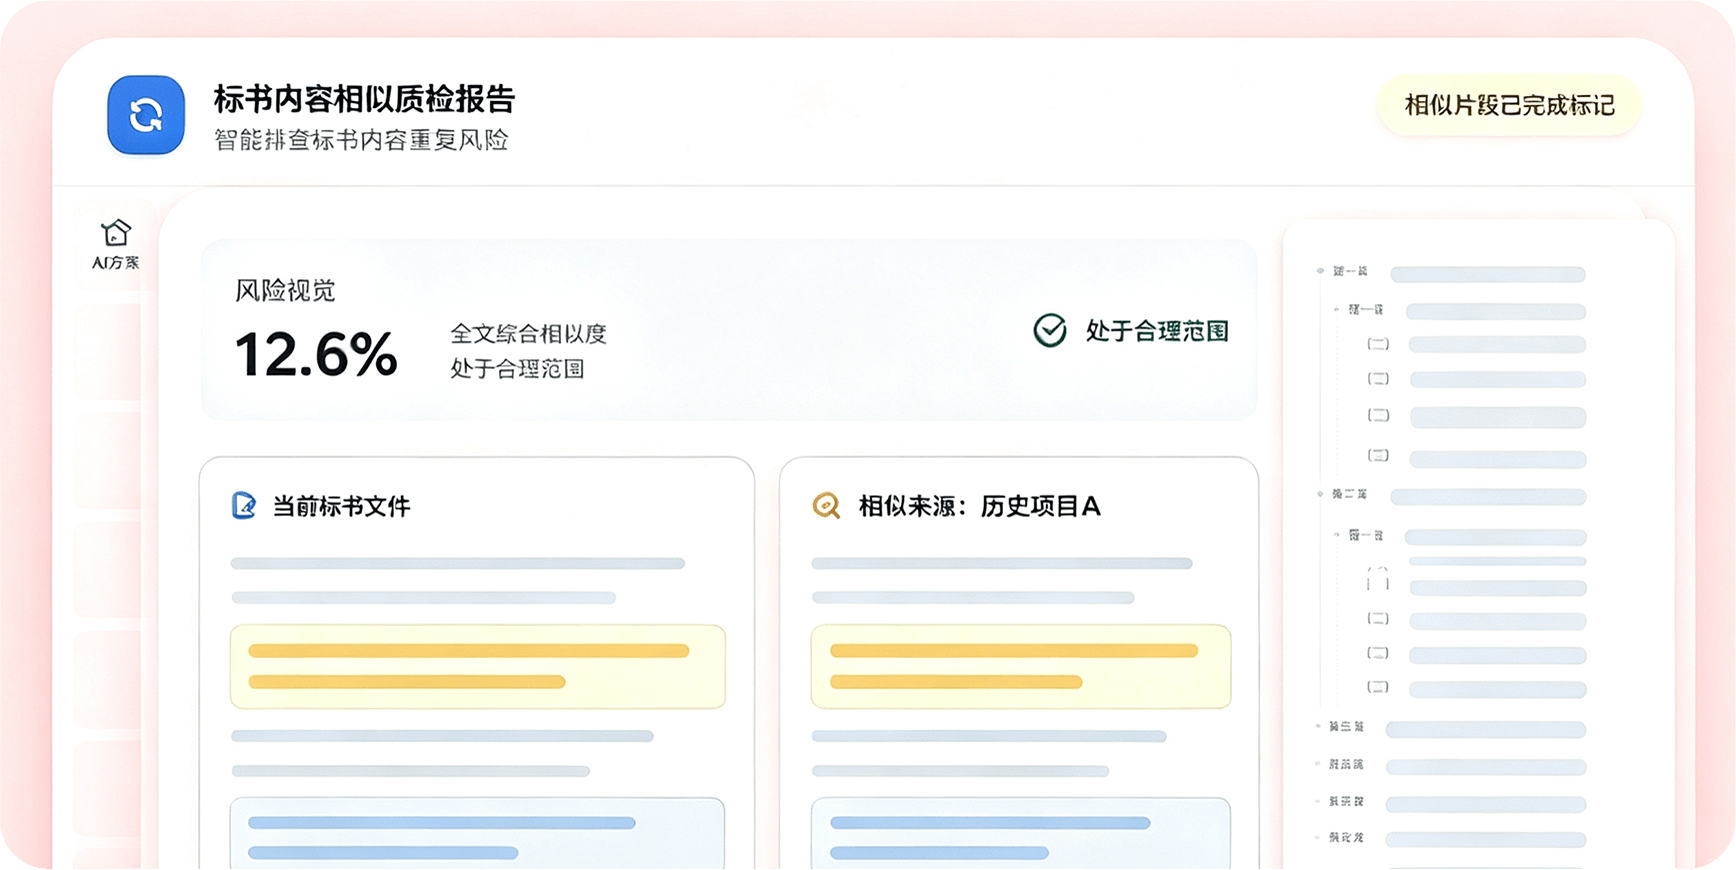Viewport: 1736px width, 870px height.
Task: Collapse the 第一篇 node marker in outline
Action: [x=1320, y=271]
